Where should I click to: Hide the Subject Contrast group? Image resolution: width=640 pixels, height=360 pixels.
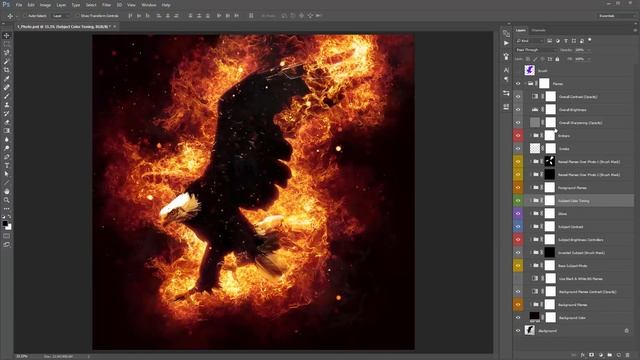pyautogui.click(x=518, y=227)
